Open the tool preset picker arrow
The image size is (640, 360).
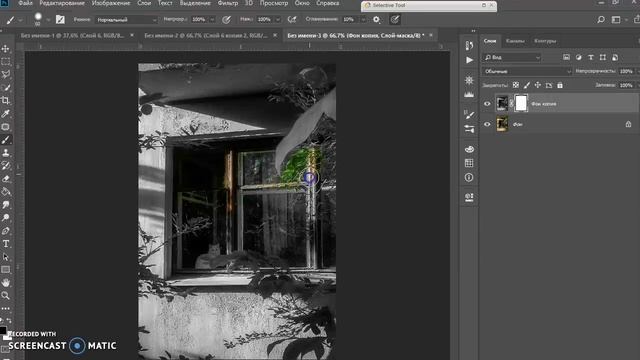click(20, 20)
